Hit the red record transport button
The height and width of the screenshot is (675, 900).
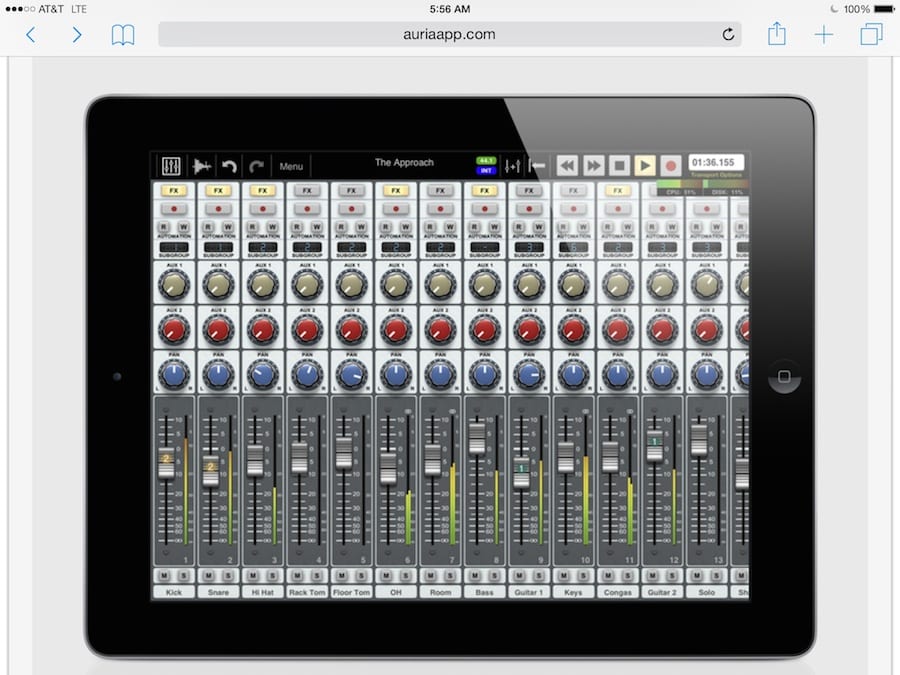pos(671,165)
